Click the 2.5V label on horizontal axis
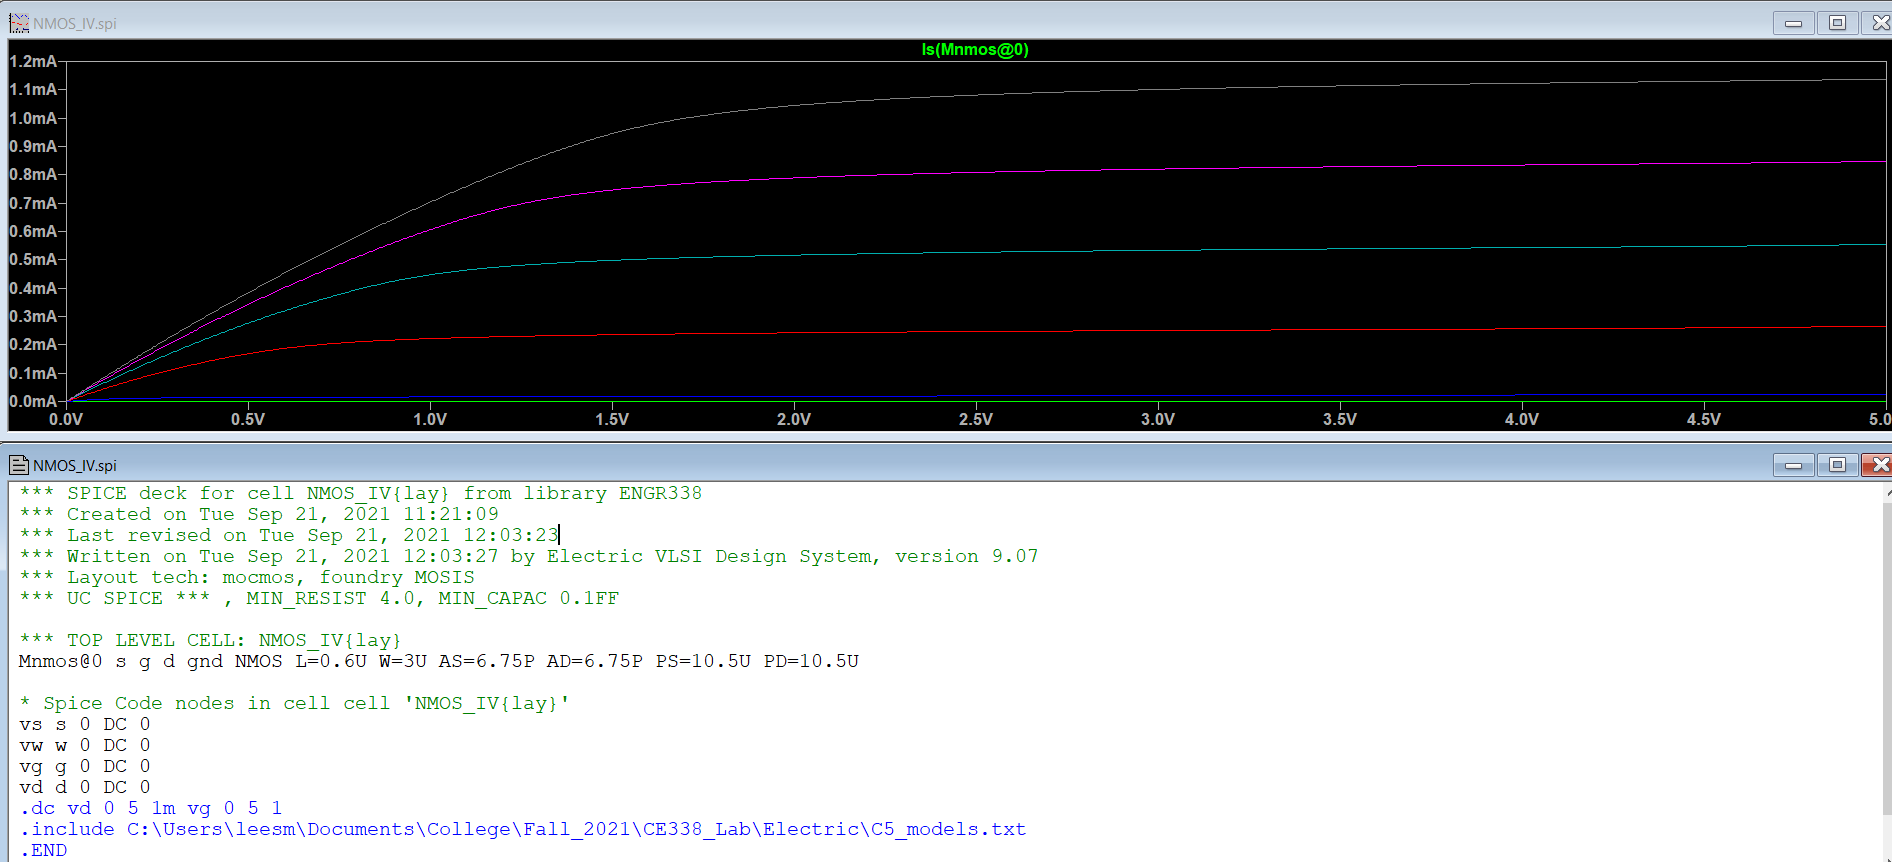Viewport: 1892px width, 862px height. 975,419
